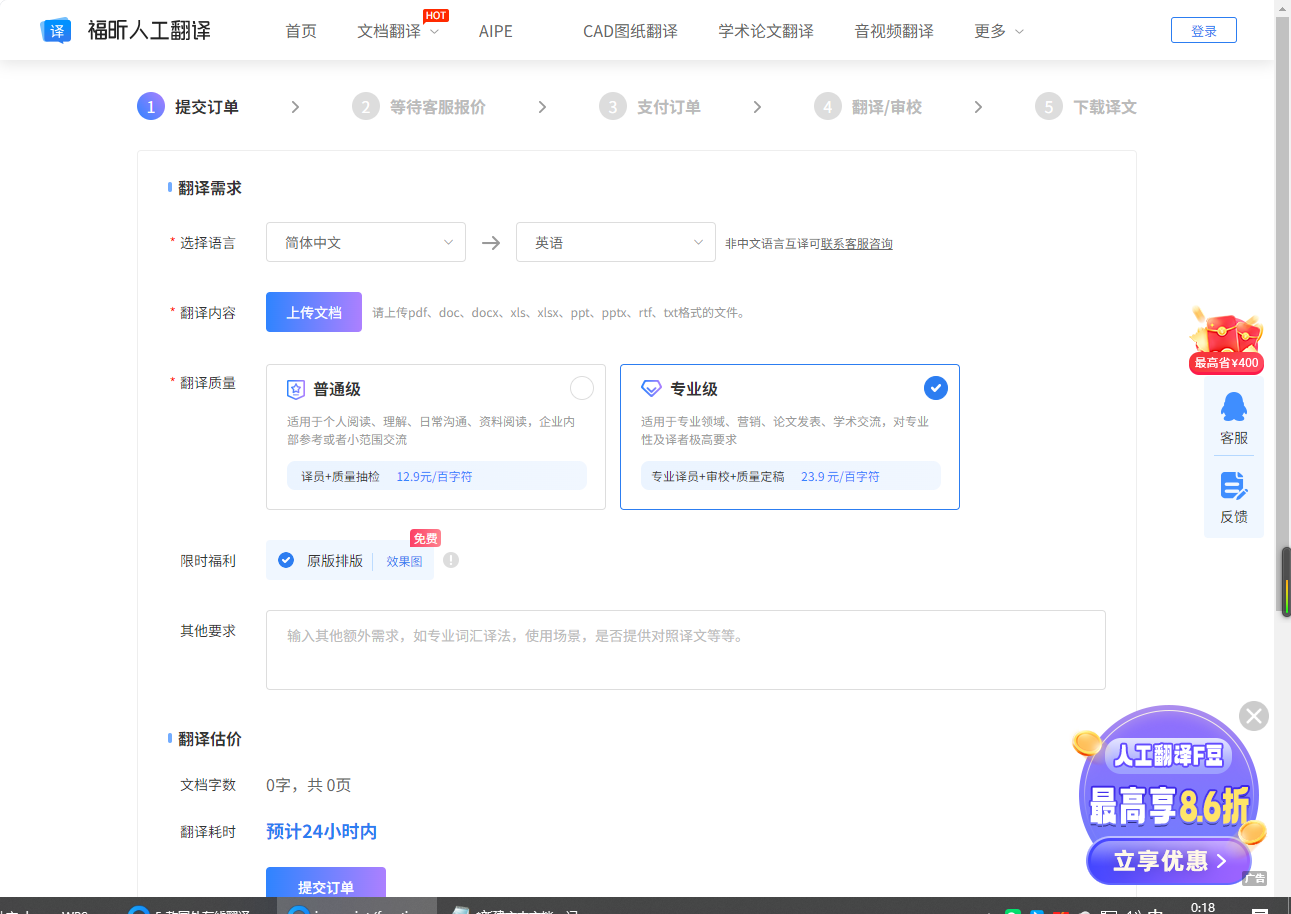Click the 其他要求 requirements input field
Screen dimensions: 1291x914
(685, 649)
